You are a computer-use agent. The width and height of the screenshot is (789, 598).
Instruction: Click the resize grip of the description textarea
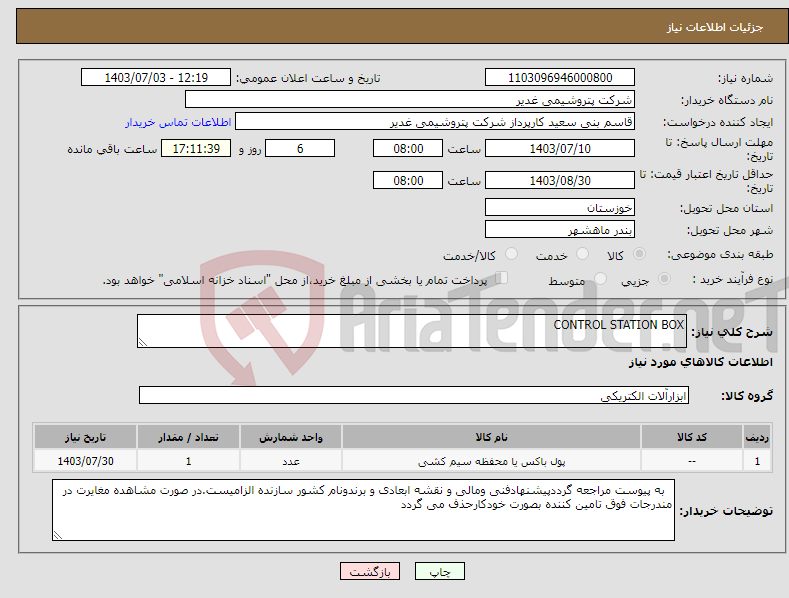143,342
